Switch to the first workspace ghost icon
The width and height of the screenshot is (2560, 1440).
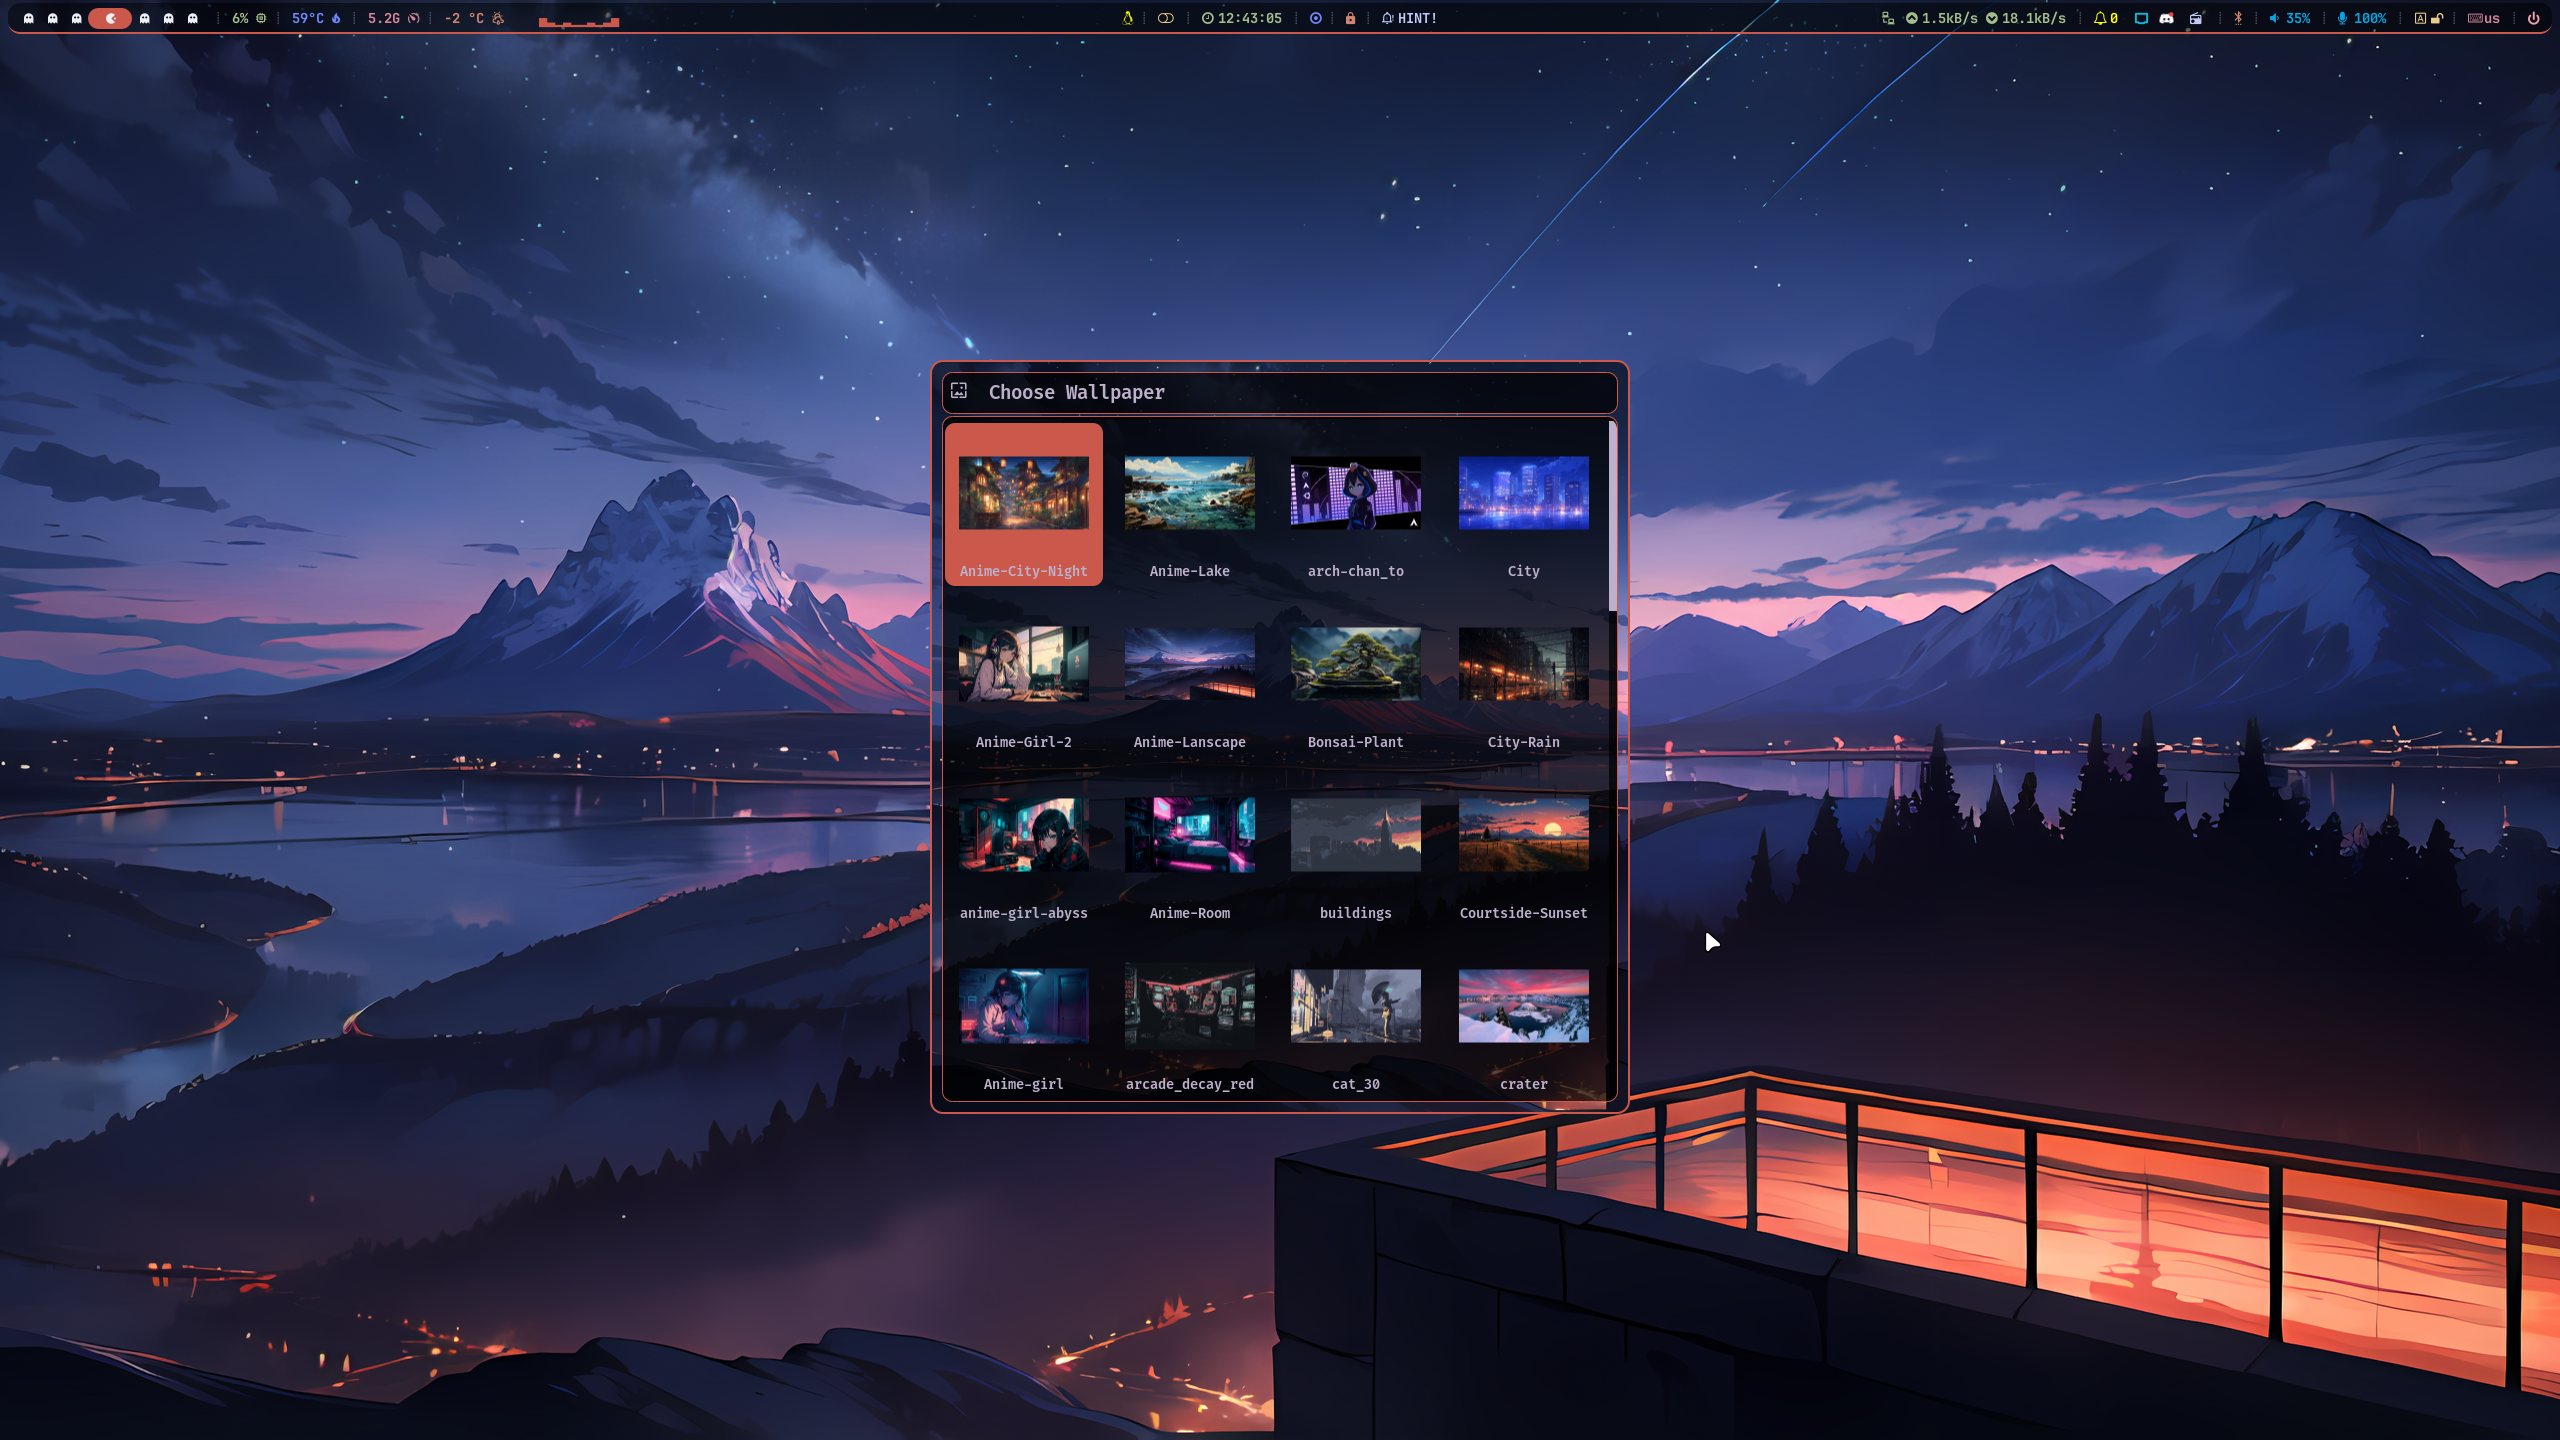tap(29, 18)
